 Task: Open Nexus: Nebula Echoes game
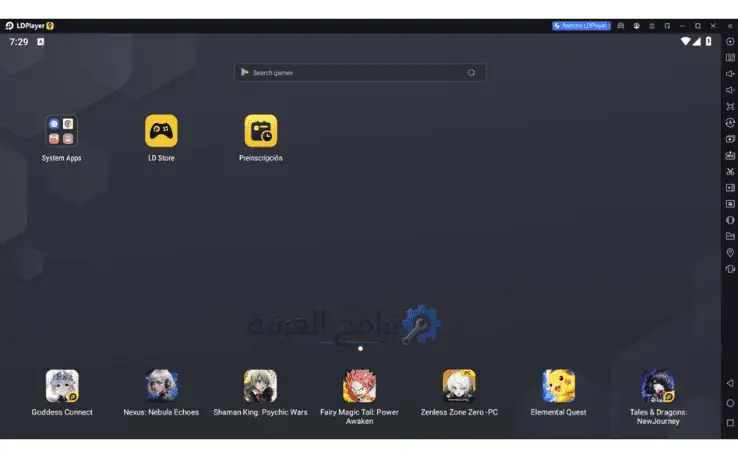pyautogui.click(x=161, y=386)
